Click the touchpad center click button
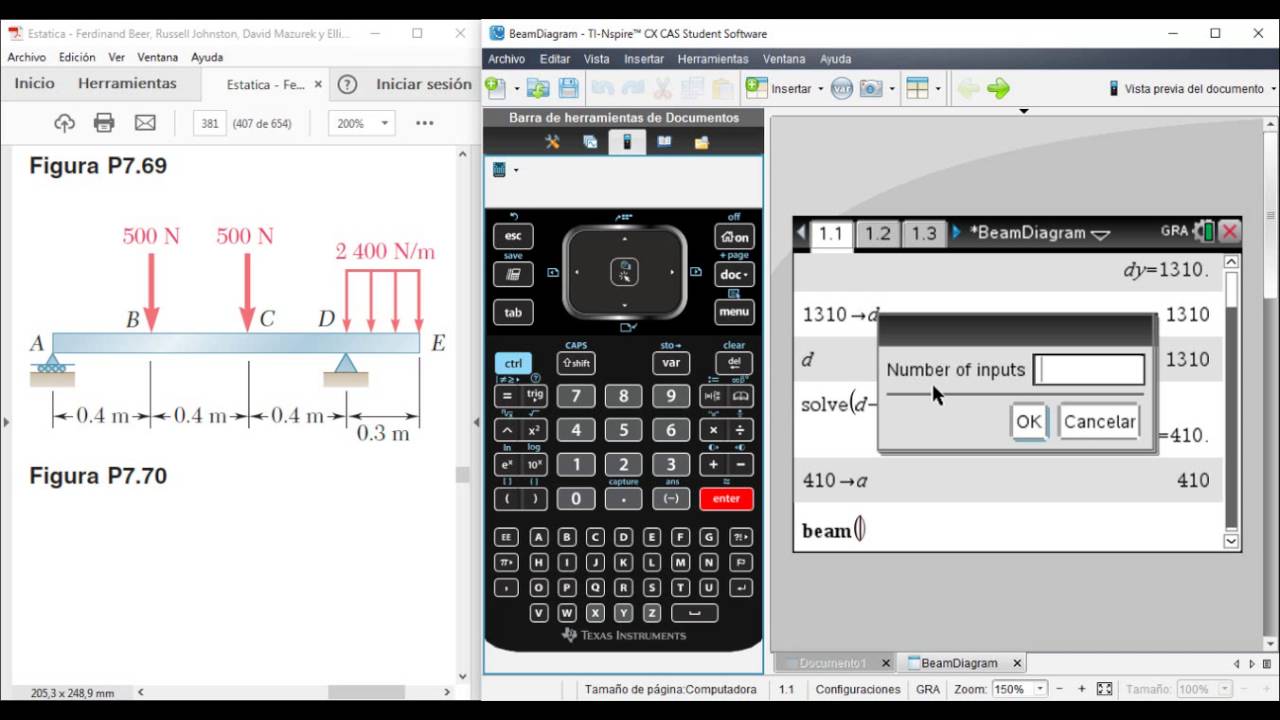Viewport: 1280px width, 720px height. [624, 271]
